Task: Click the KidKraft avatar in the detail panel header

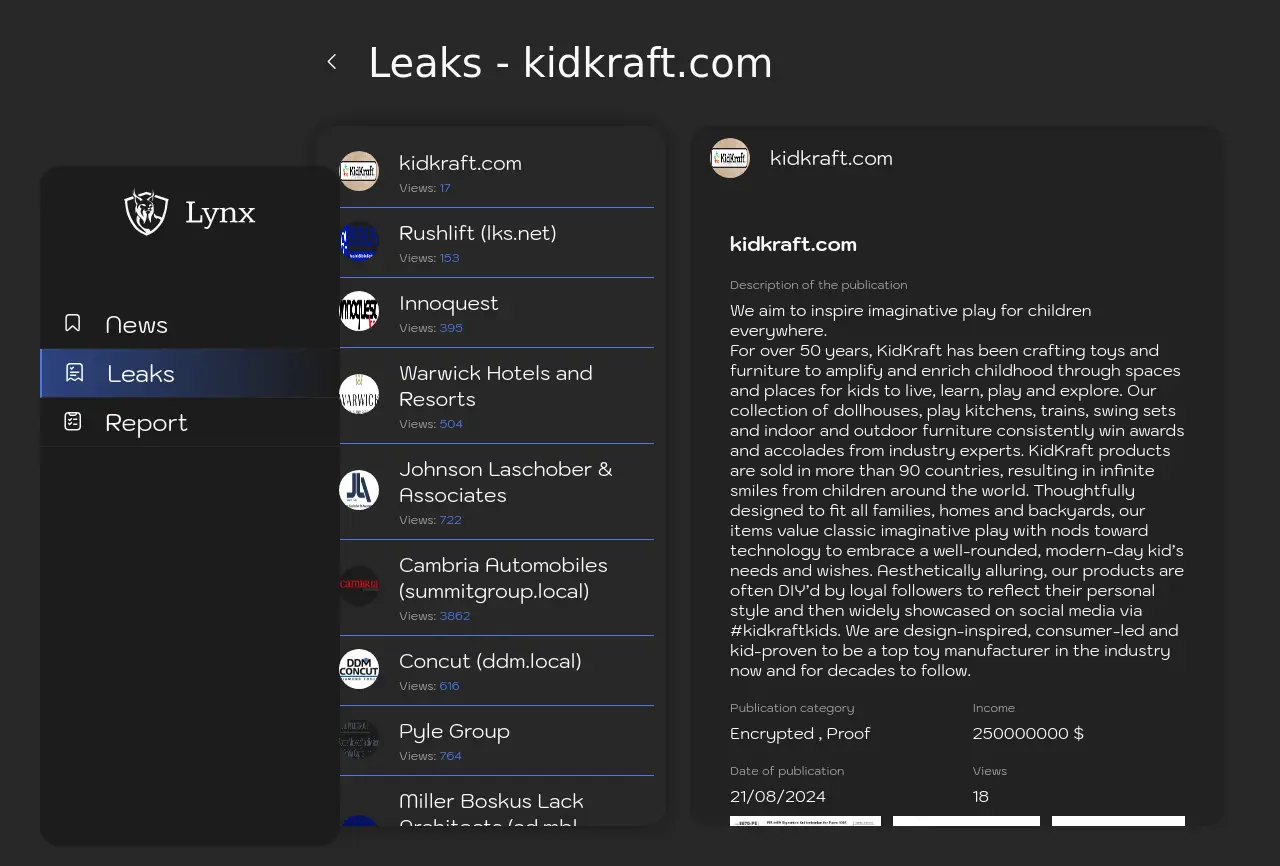Action: click(730, 158)
